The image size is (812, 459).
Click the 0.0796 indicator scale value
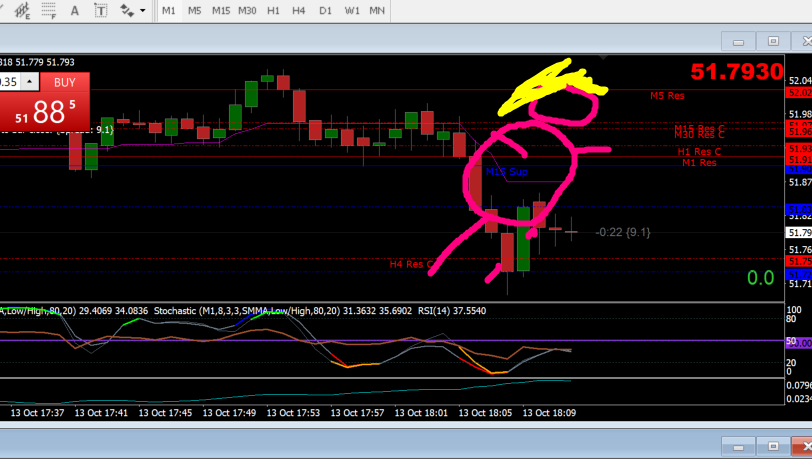pos(799,385)
